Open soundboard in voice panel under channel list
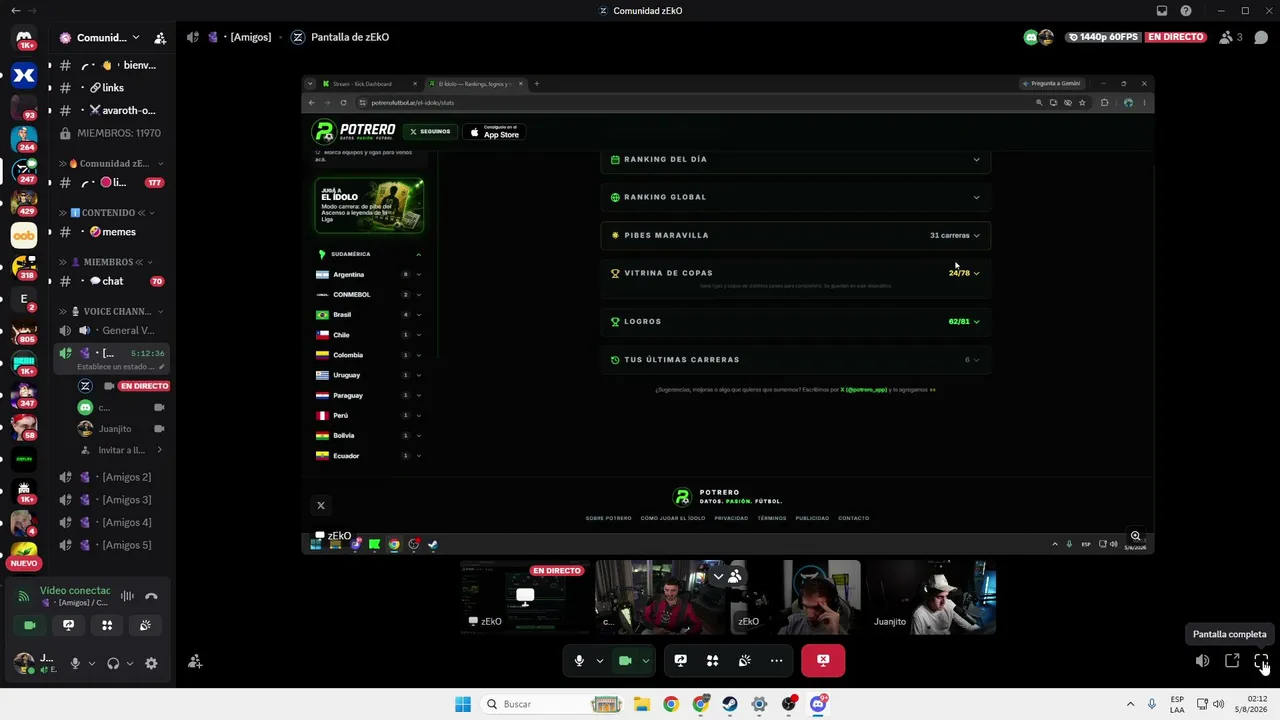The width and height of the screenshot is (1280, 720). point(145,625)
